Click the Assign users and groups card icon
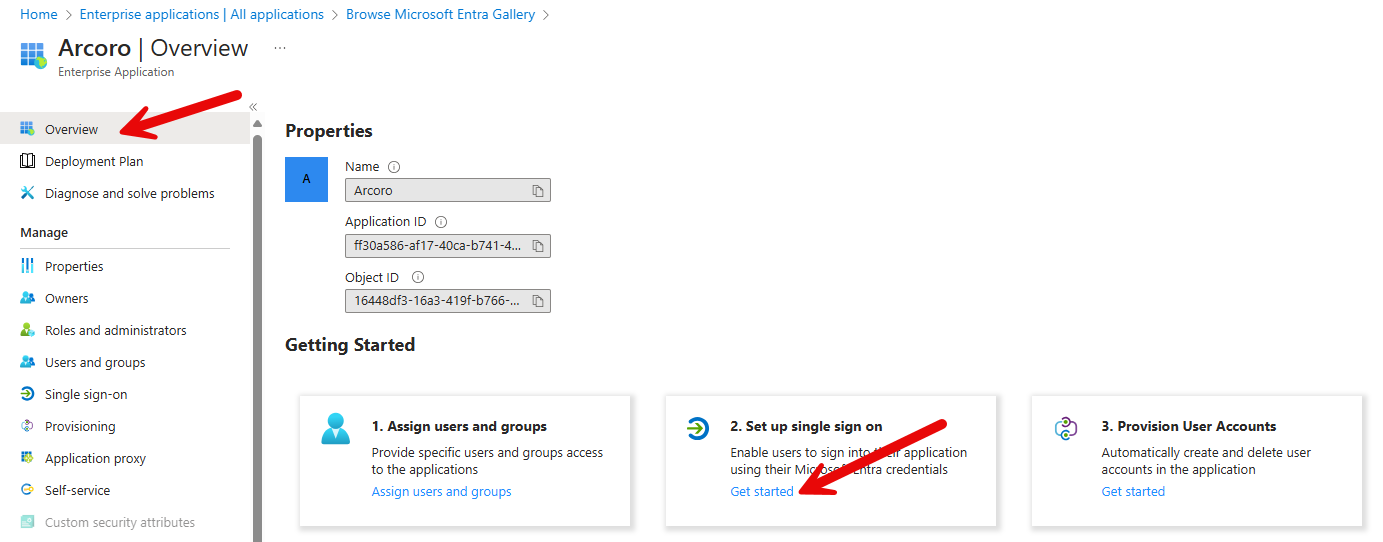 point(336,428)
